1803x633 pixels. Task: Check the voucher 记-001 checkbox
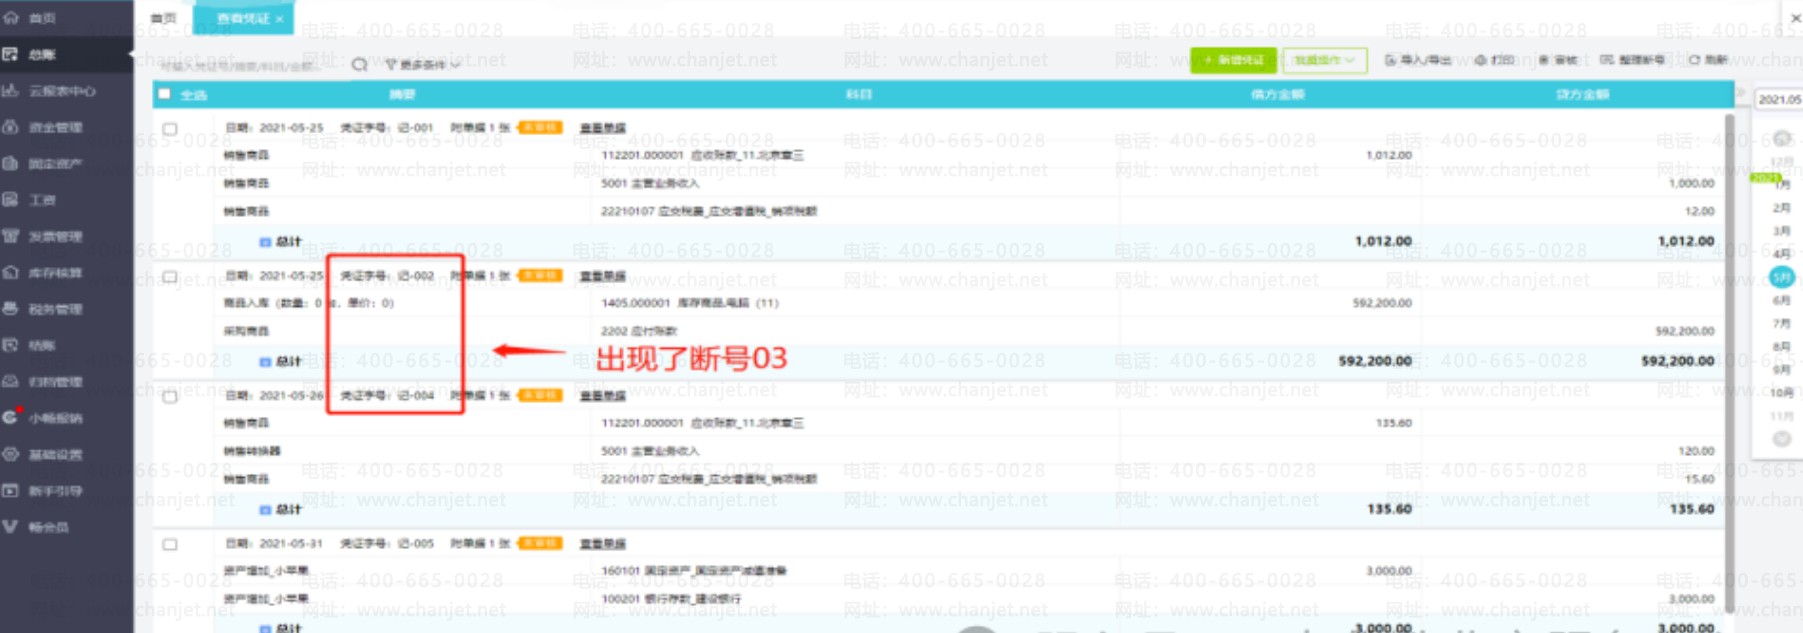pos(170,129)
